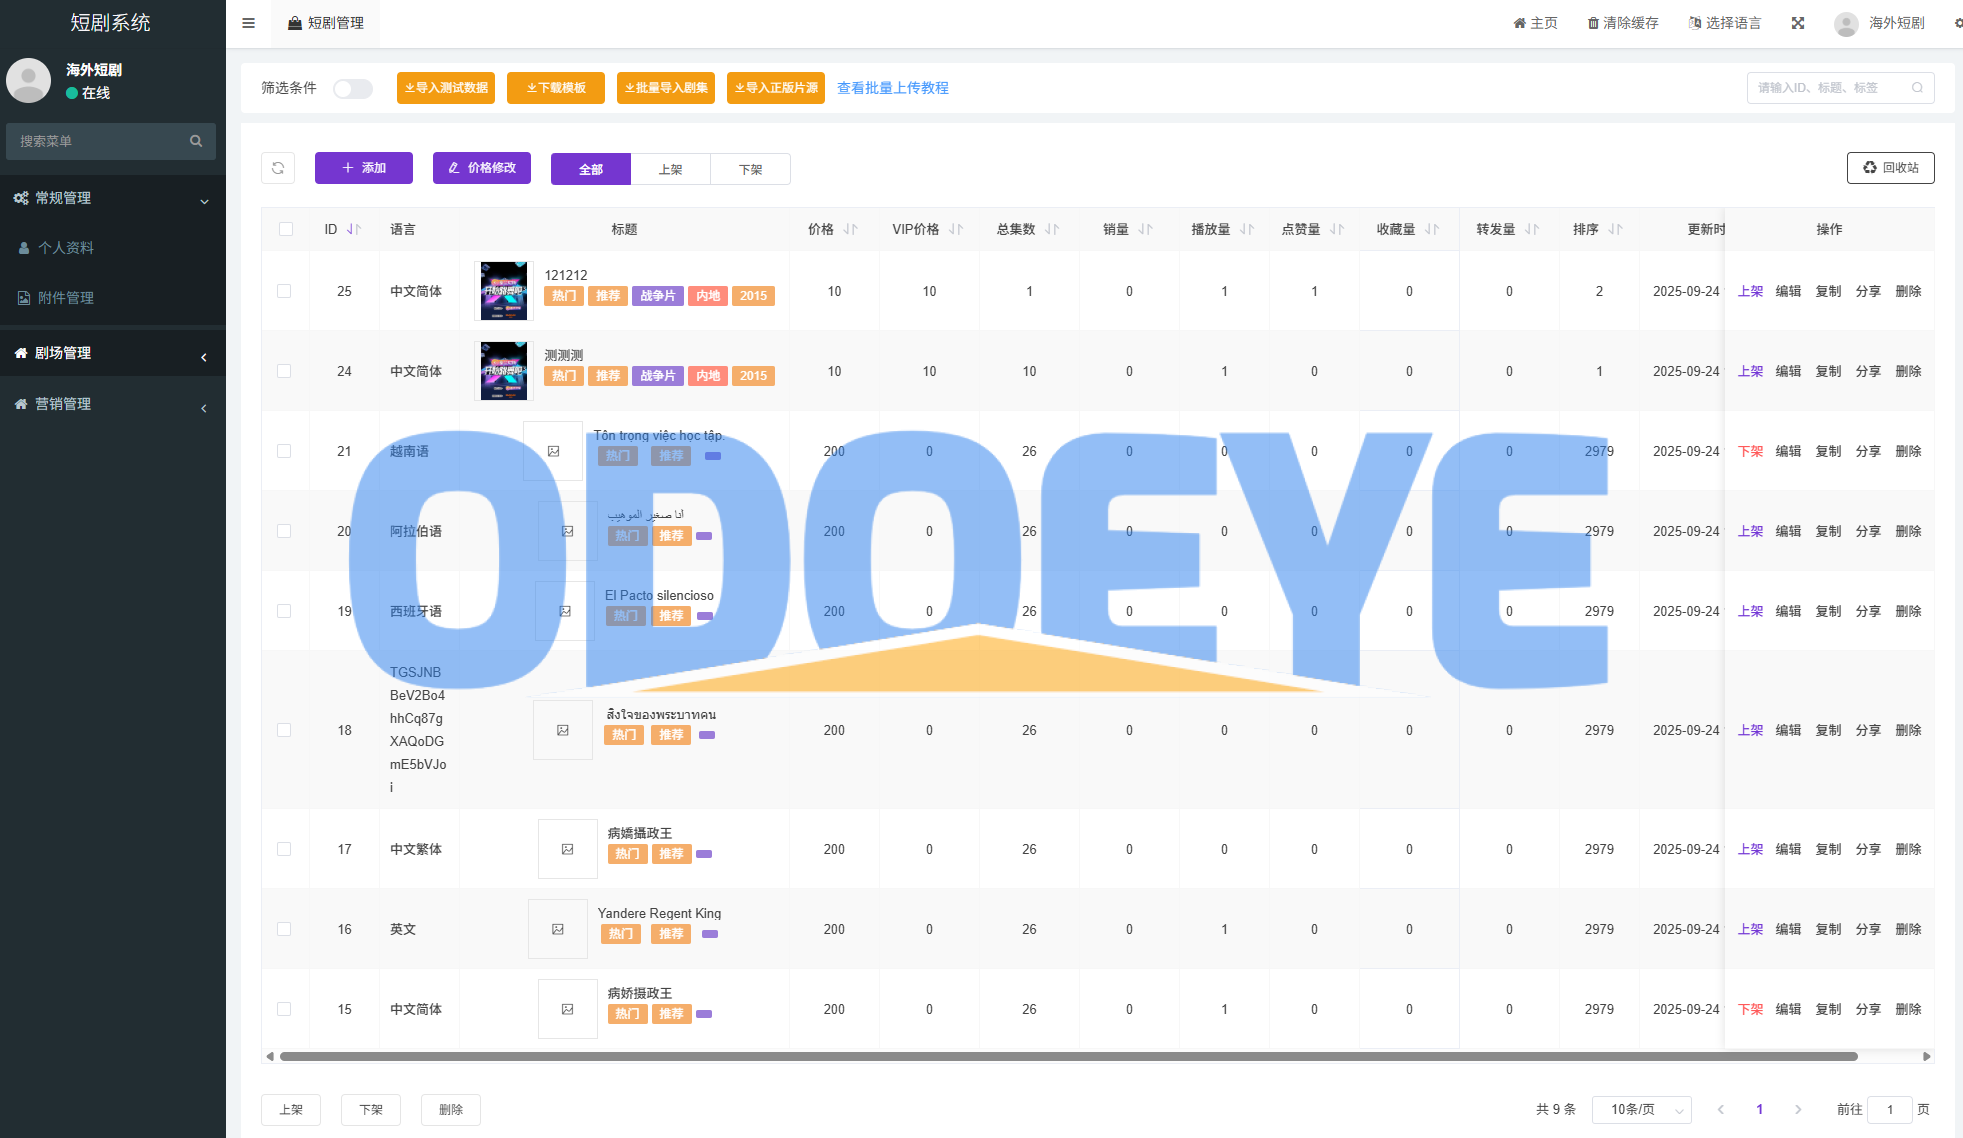This screenshot has height=1138, width=1963.
Task: Click the ID column sort arrows
Action: [354, 229]
